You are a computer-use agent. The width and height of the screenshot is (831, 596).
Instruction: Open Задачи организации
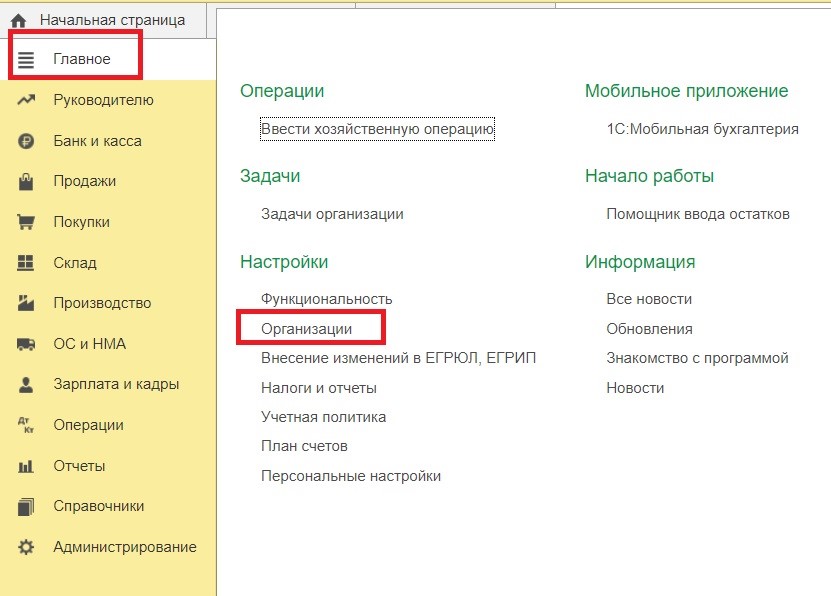pyautogui.click(x=332, y=214)
